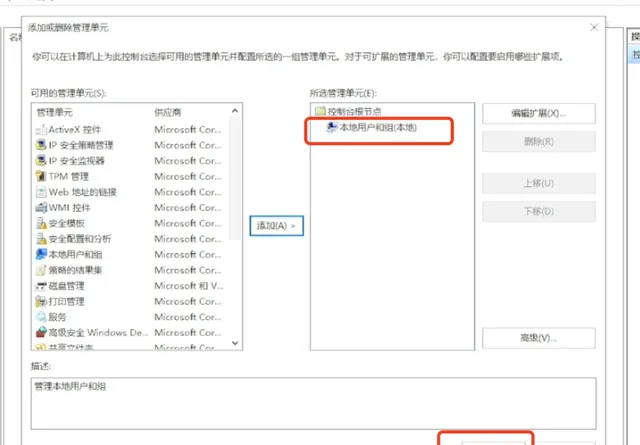Click the 策略的结果集 icon
640x445 pixels.
pyautogui.click(x=41, y=270)
